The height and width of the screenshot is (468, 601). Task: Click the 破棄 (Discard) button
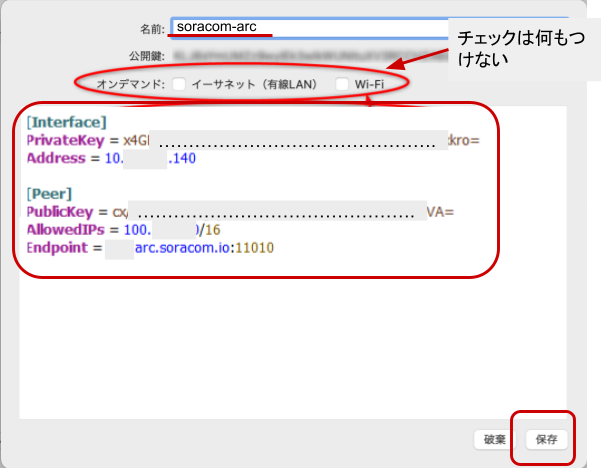(494, 439)
